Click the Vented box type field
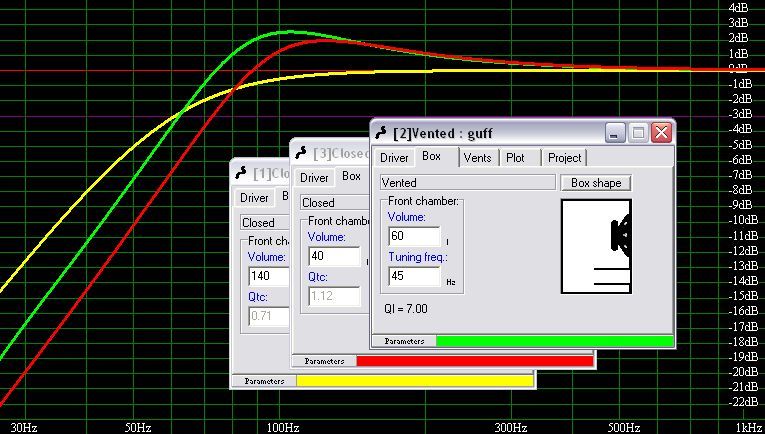This screenshot has width=765, height=434. click(467, 183)
